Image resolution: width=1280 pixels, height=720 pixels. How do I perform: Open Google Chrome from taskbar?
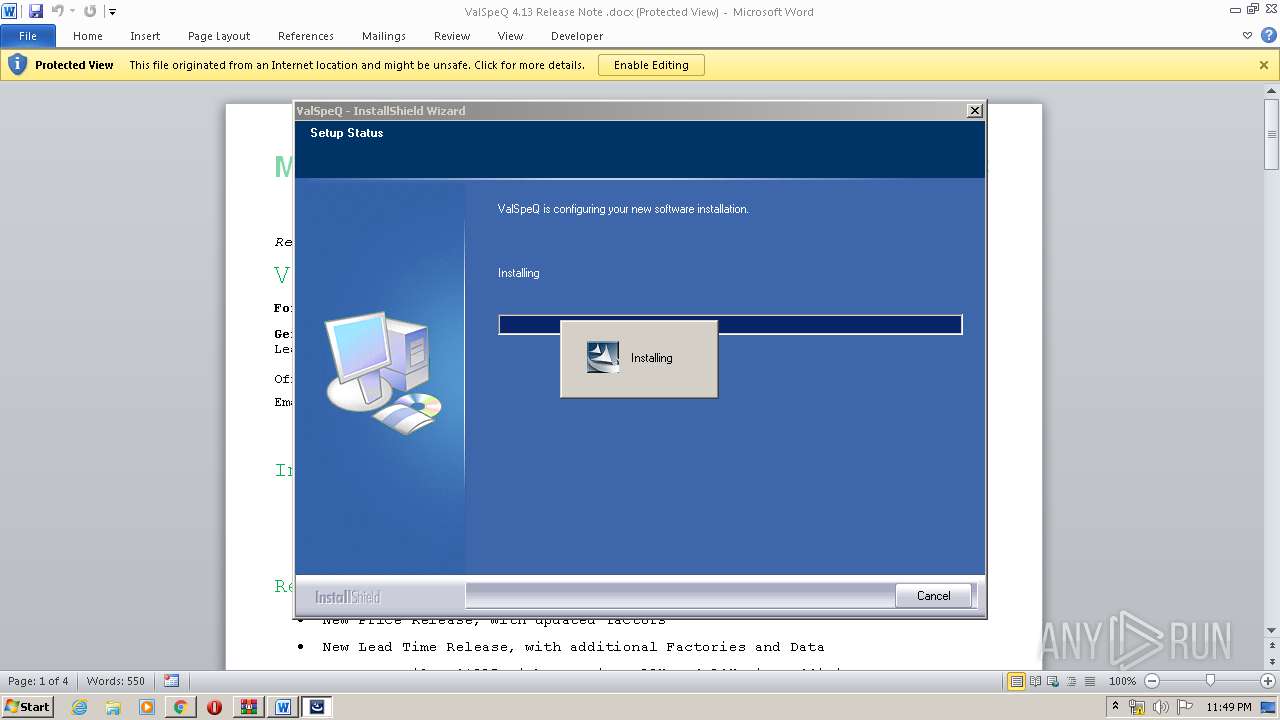point(180,707)
